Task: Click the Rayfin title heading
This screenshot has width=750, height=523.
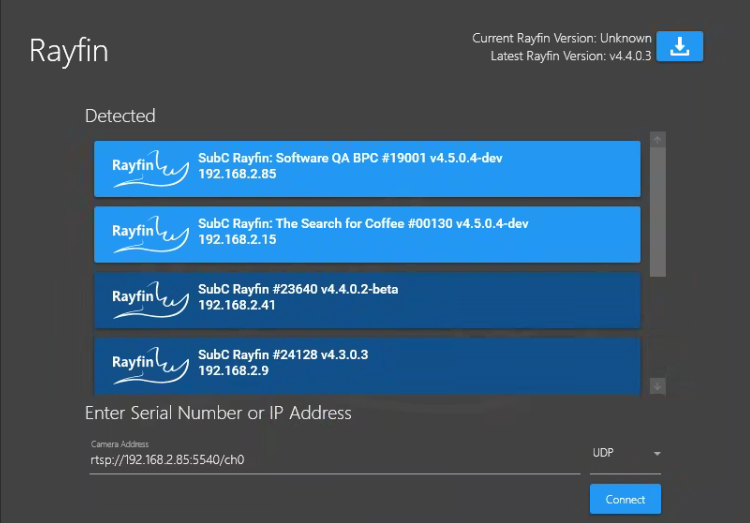Action: point(68,50)
